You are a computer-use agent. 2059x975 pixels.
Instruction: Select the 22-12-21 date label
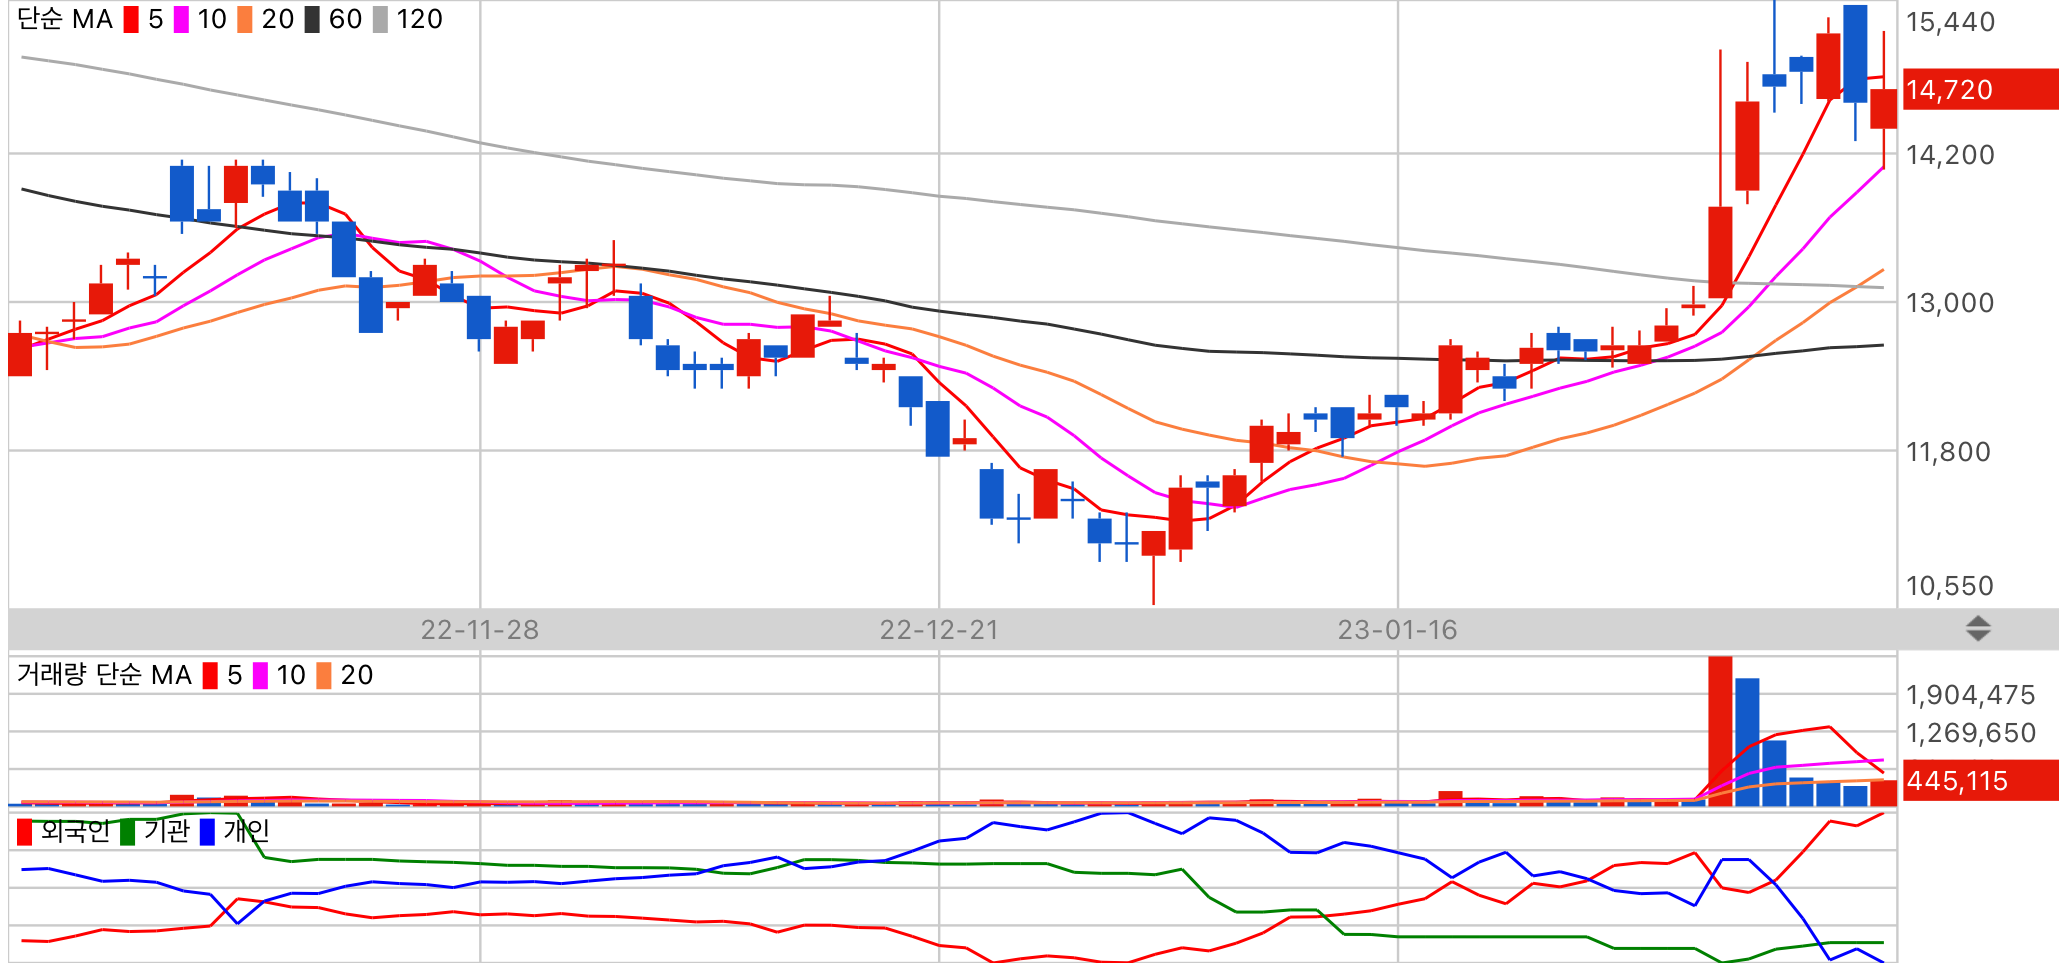939,630
